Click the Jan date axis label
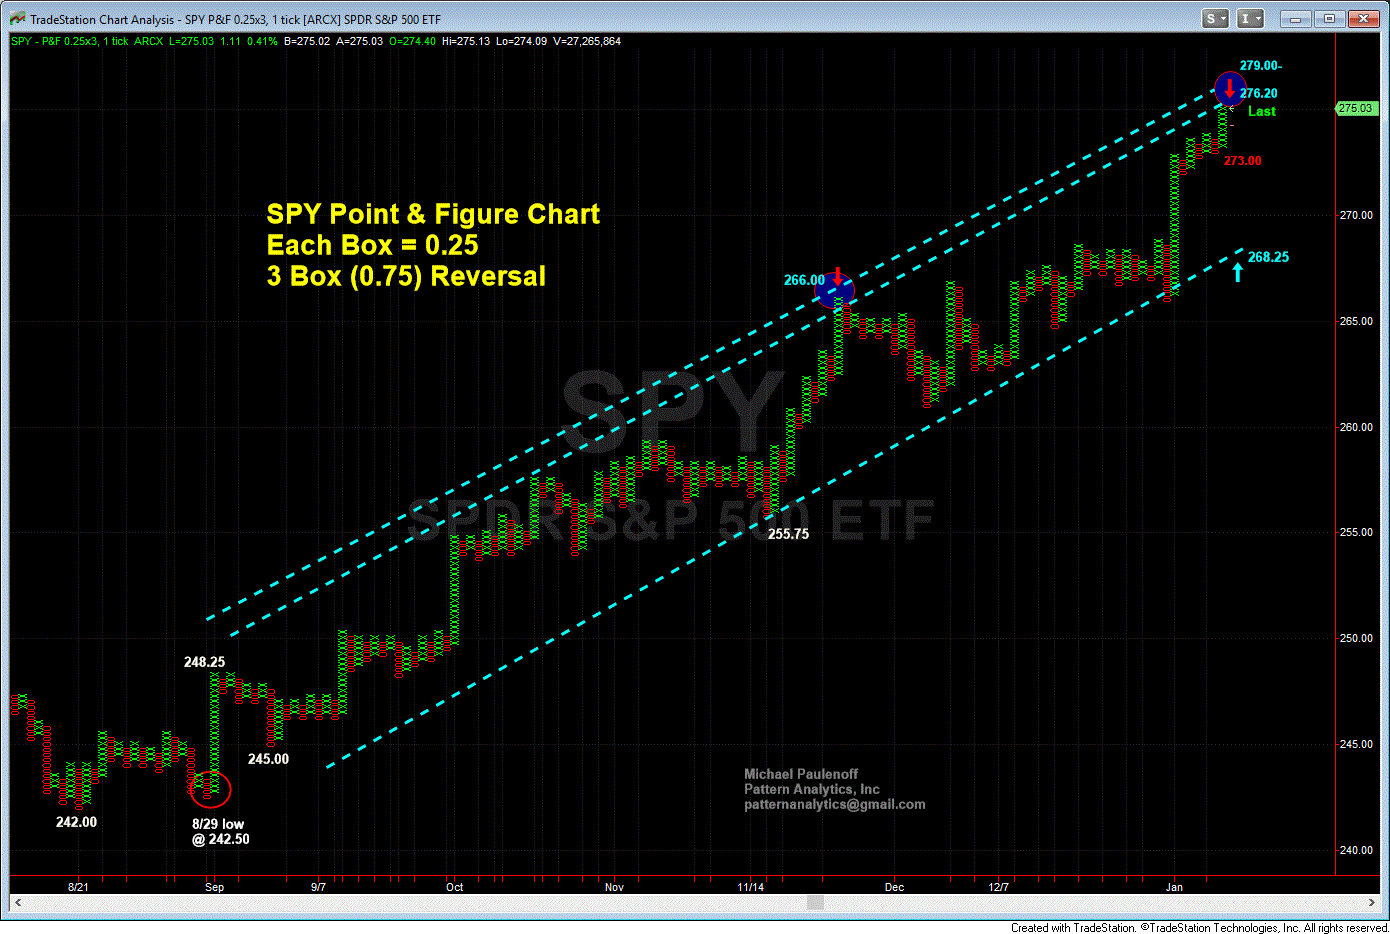Image resolution: width=1390 pixels, height=934 pixels. pyautogui.click(x=1174, y=887)
